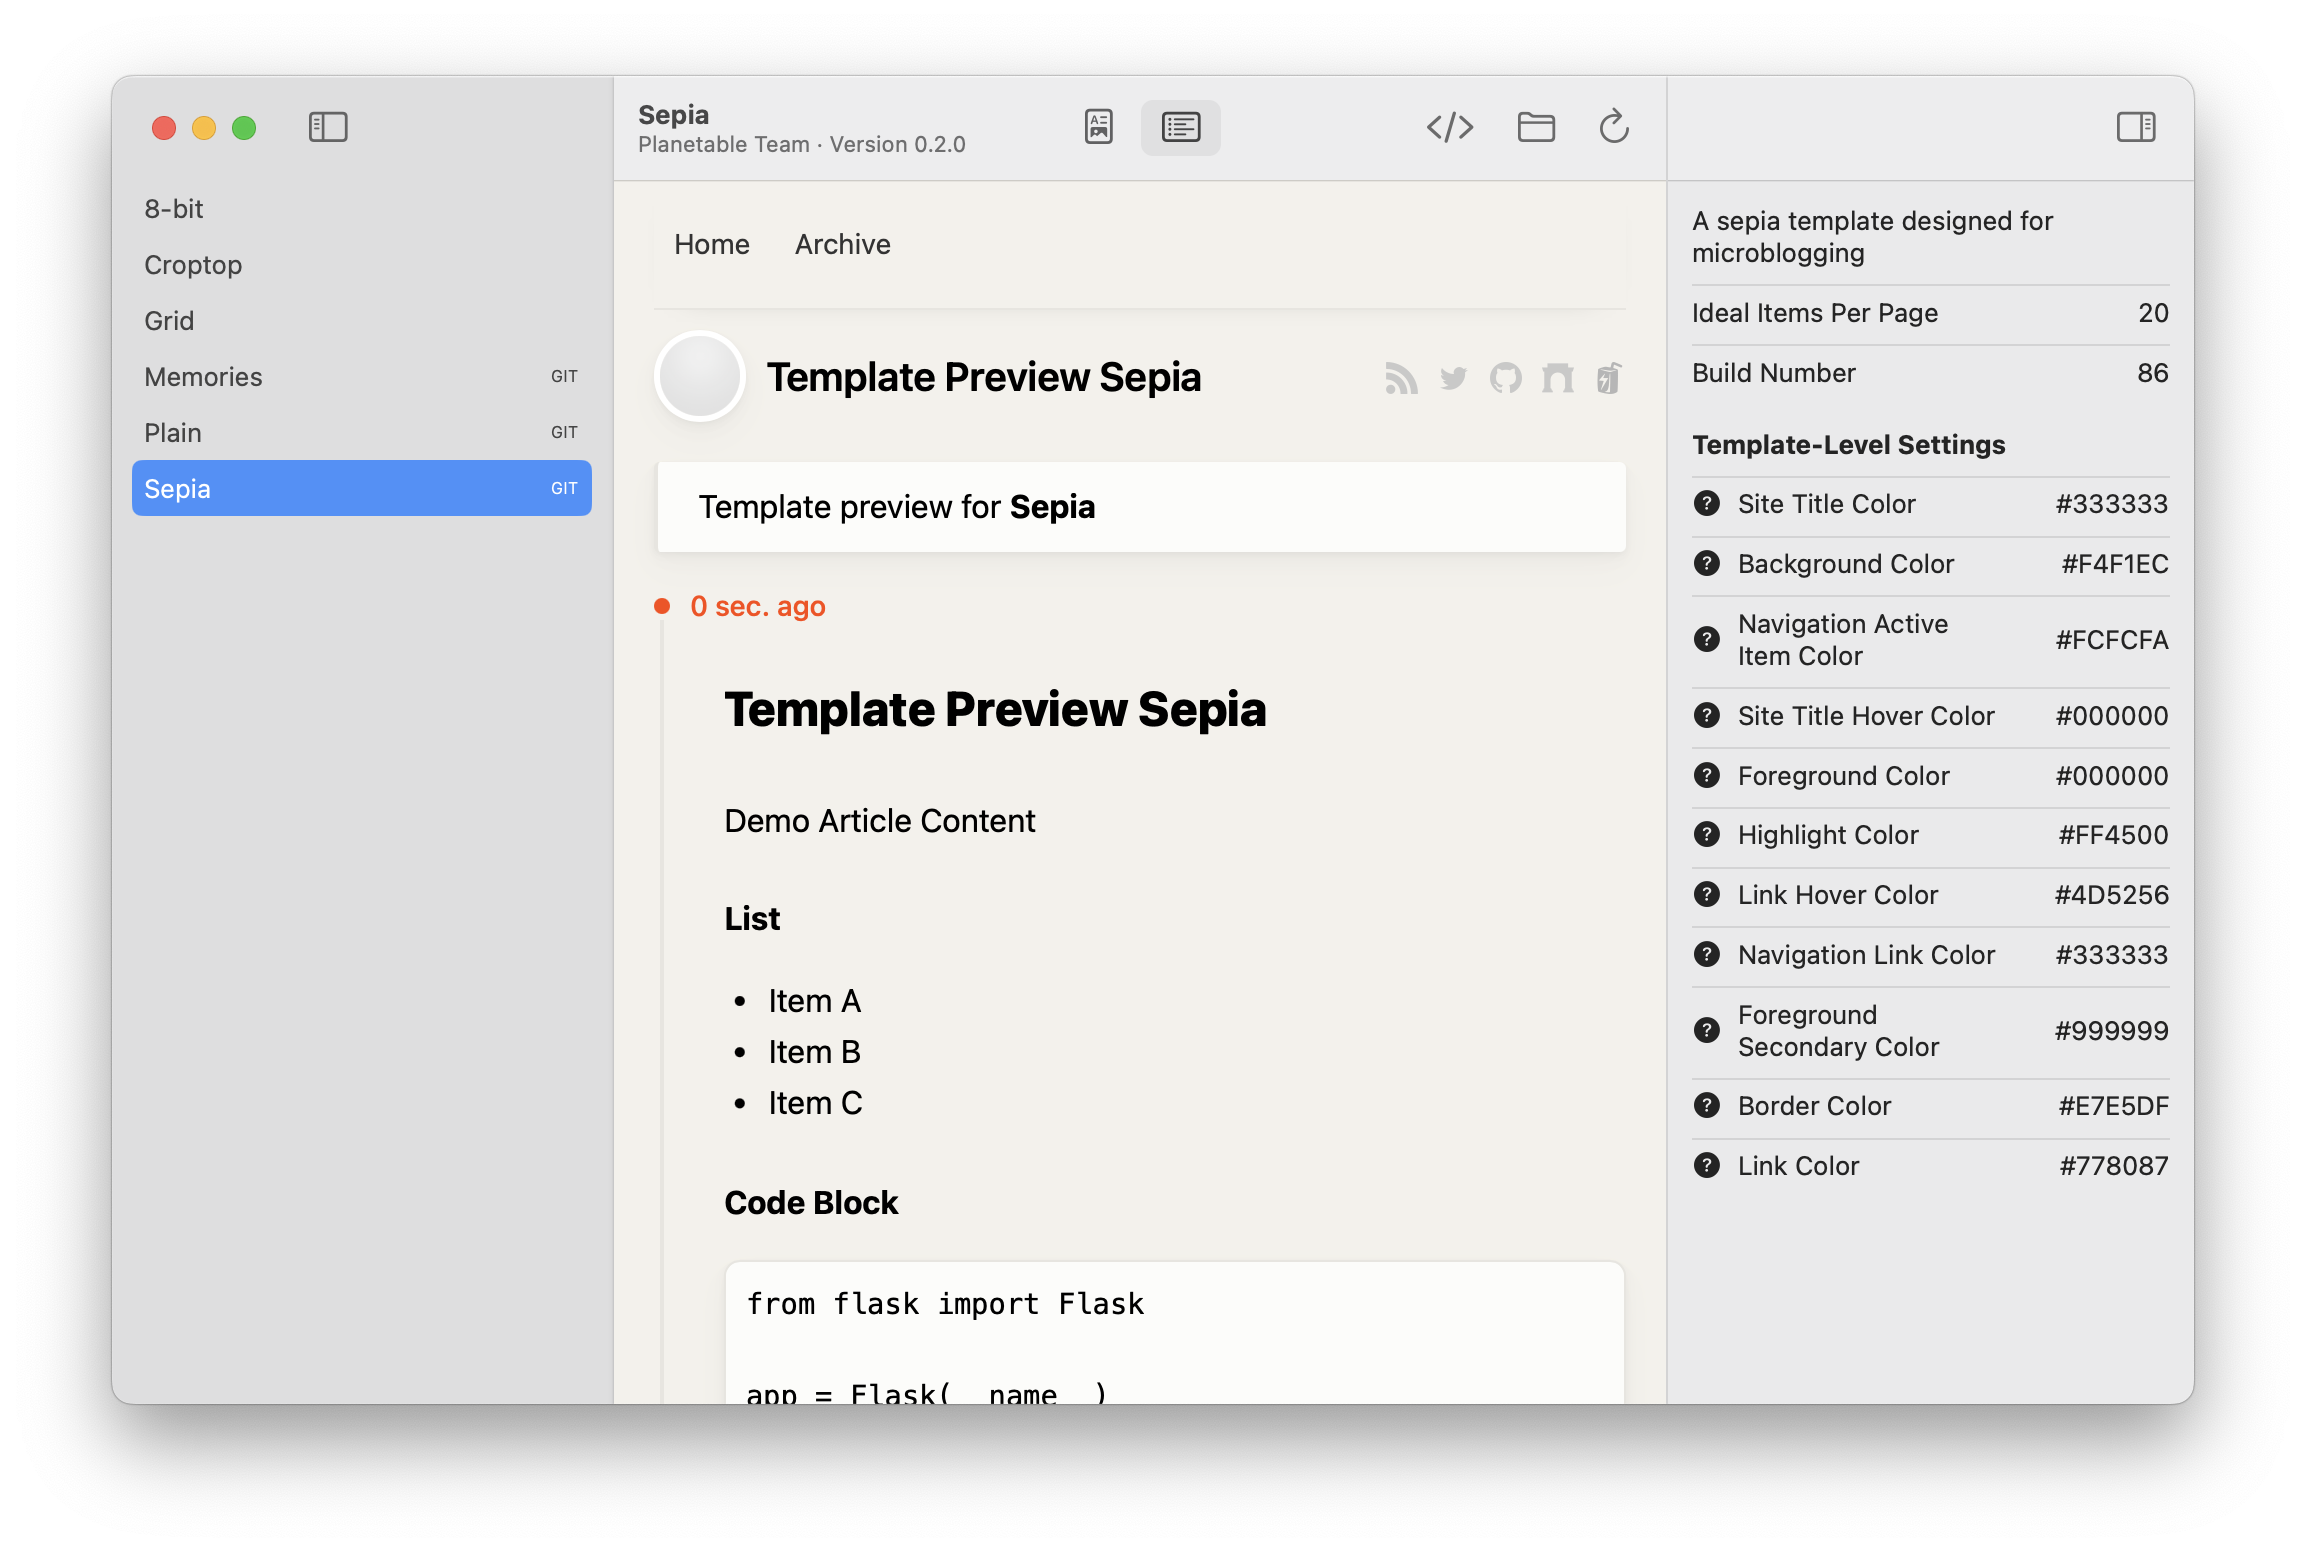
Task: Select the Plain template in sidebar
Action: (173, 432)
